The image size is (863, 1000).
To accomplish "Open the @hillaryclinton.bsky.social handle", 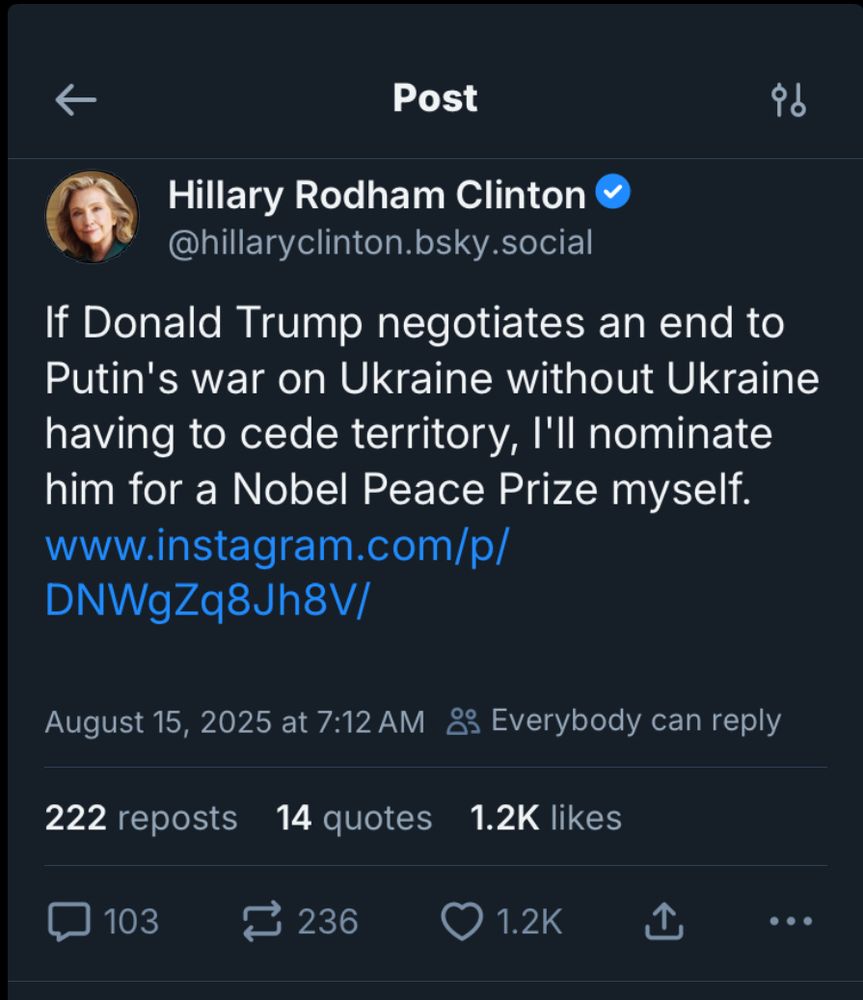I will coord(380,243).
